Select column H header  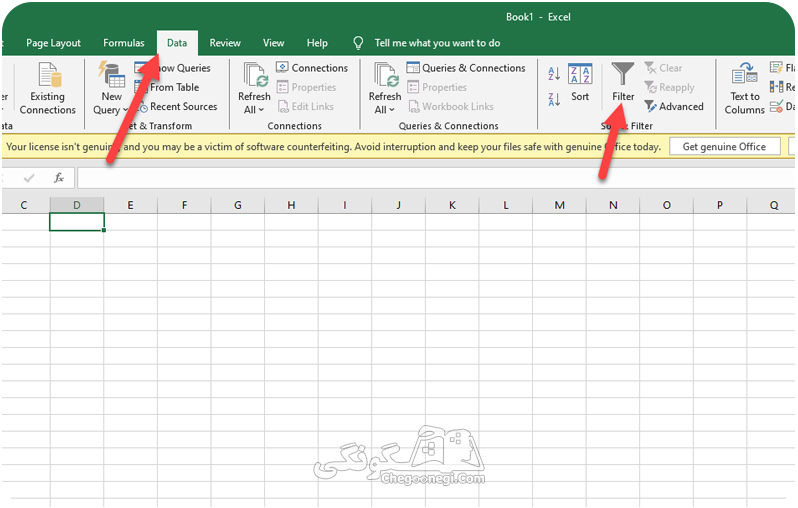[291, 205]
